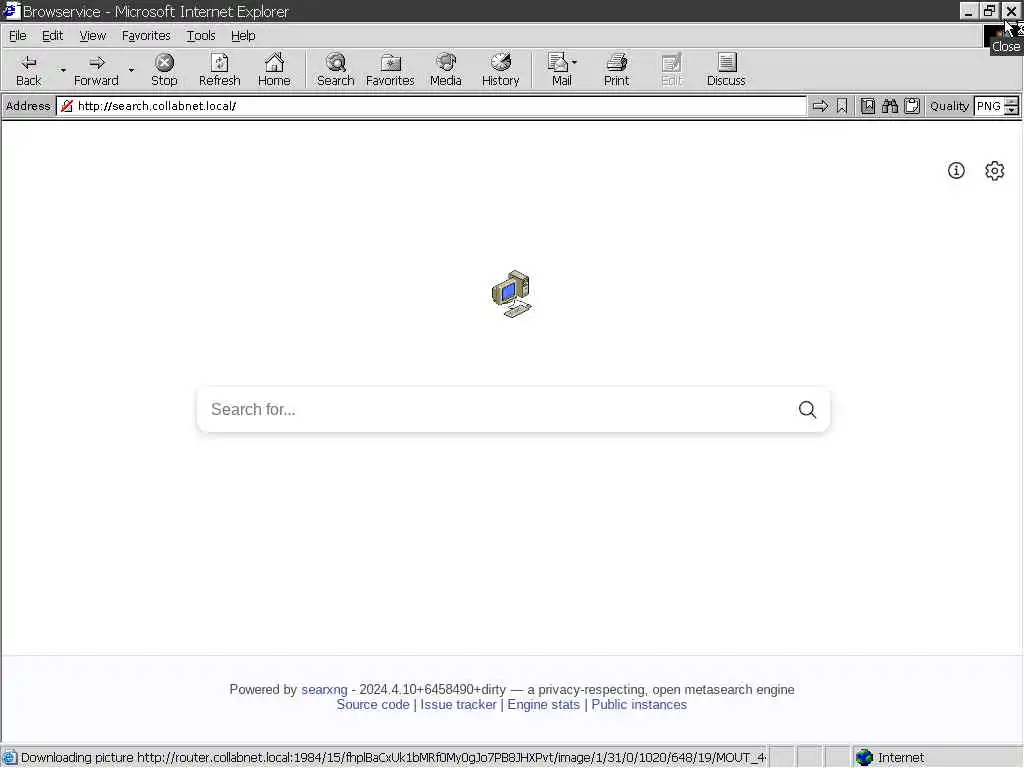Click the page icon in the address field

coord(67,106)
